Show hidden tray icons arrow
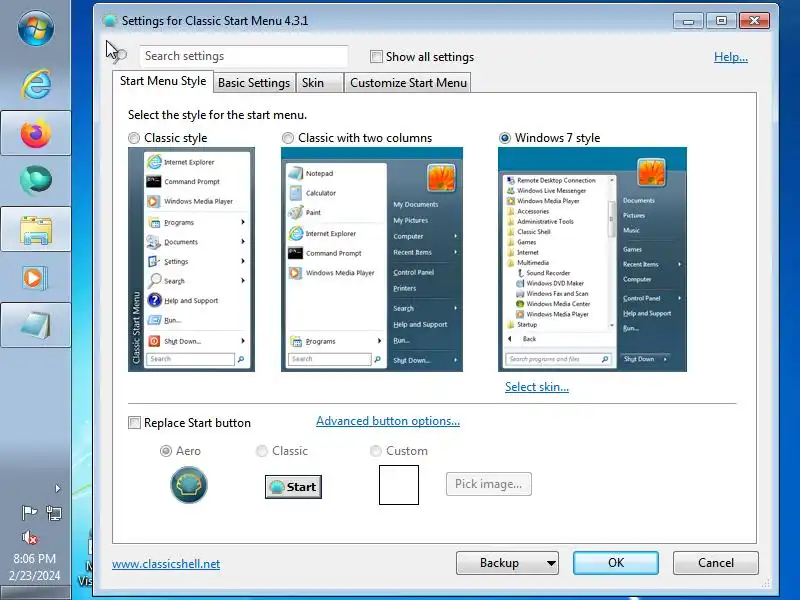Image resolution: width=800 pixels, height=600 pixels. (57, 488)
